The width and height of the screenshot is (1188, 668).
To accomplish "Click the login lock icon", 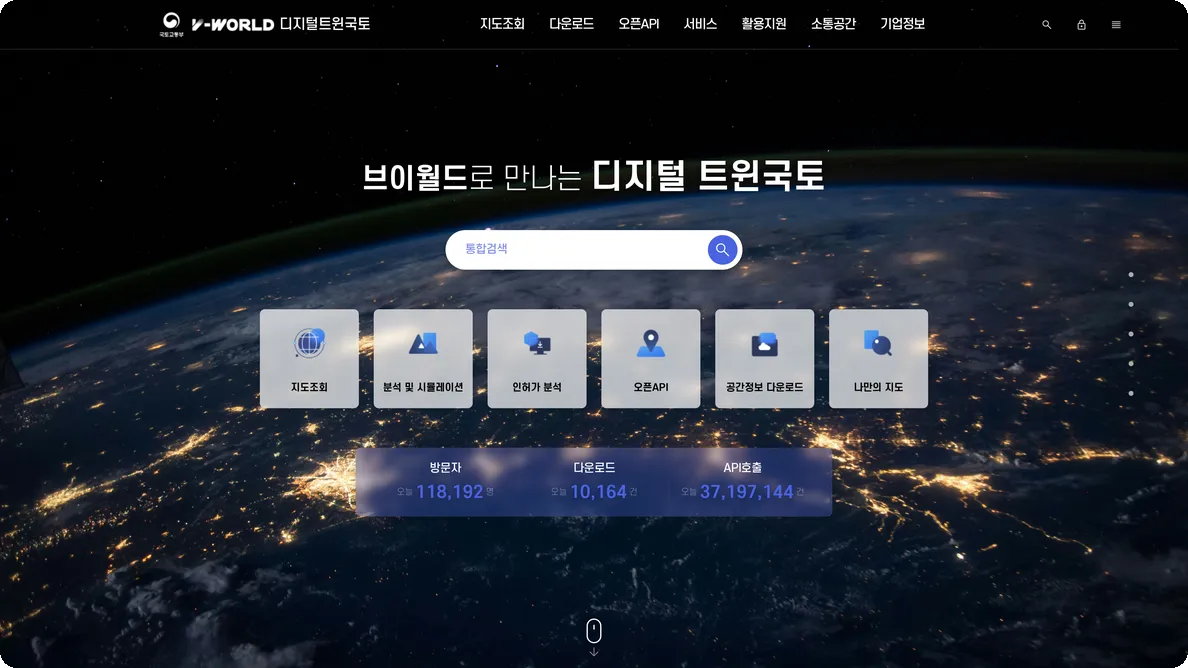I will tap(1081, 25).
